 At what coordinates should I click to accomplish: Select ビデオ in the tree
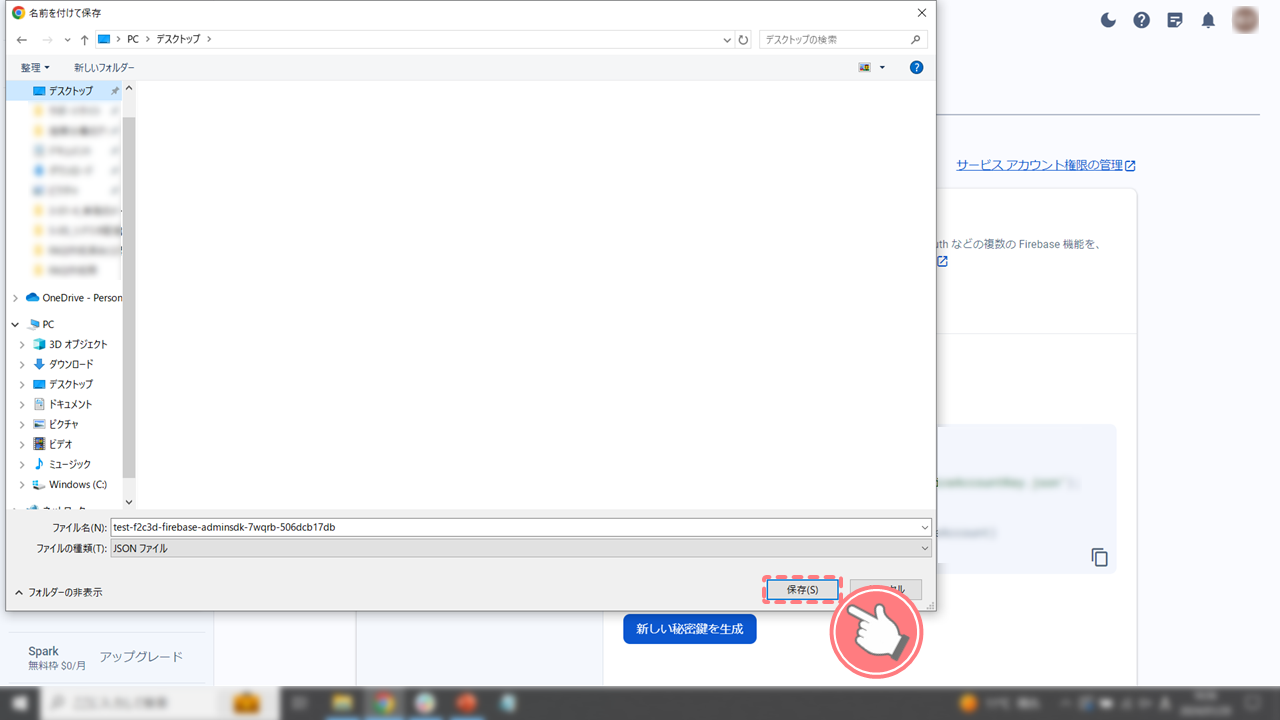click(52, 444)
